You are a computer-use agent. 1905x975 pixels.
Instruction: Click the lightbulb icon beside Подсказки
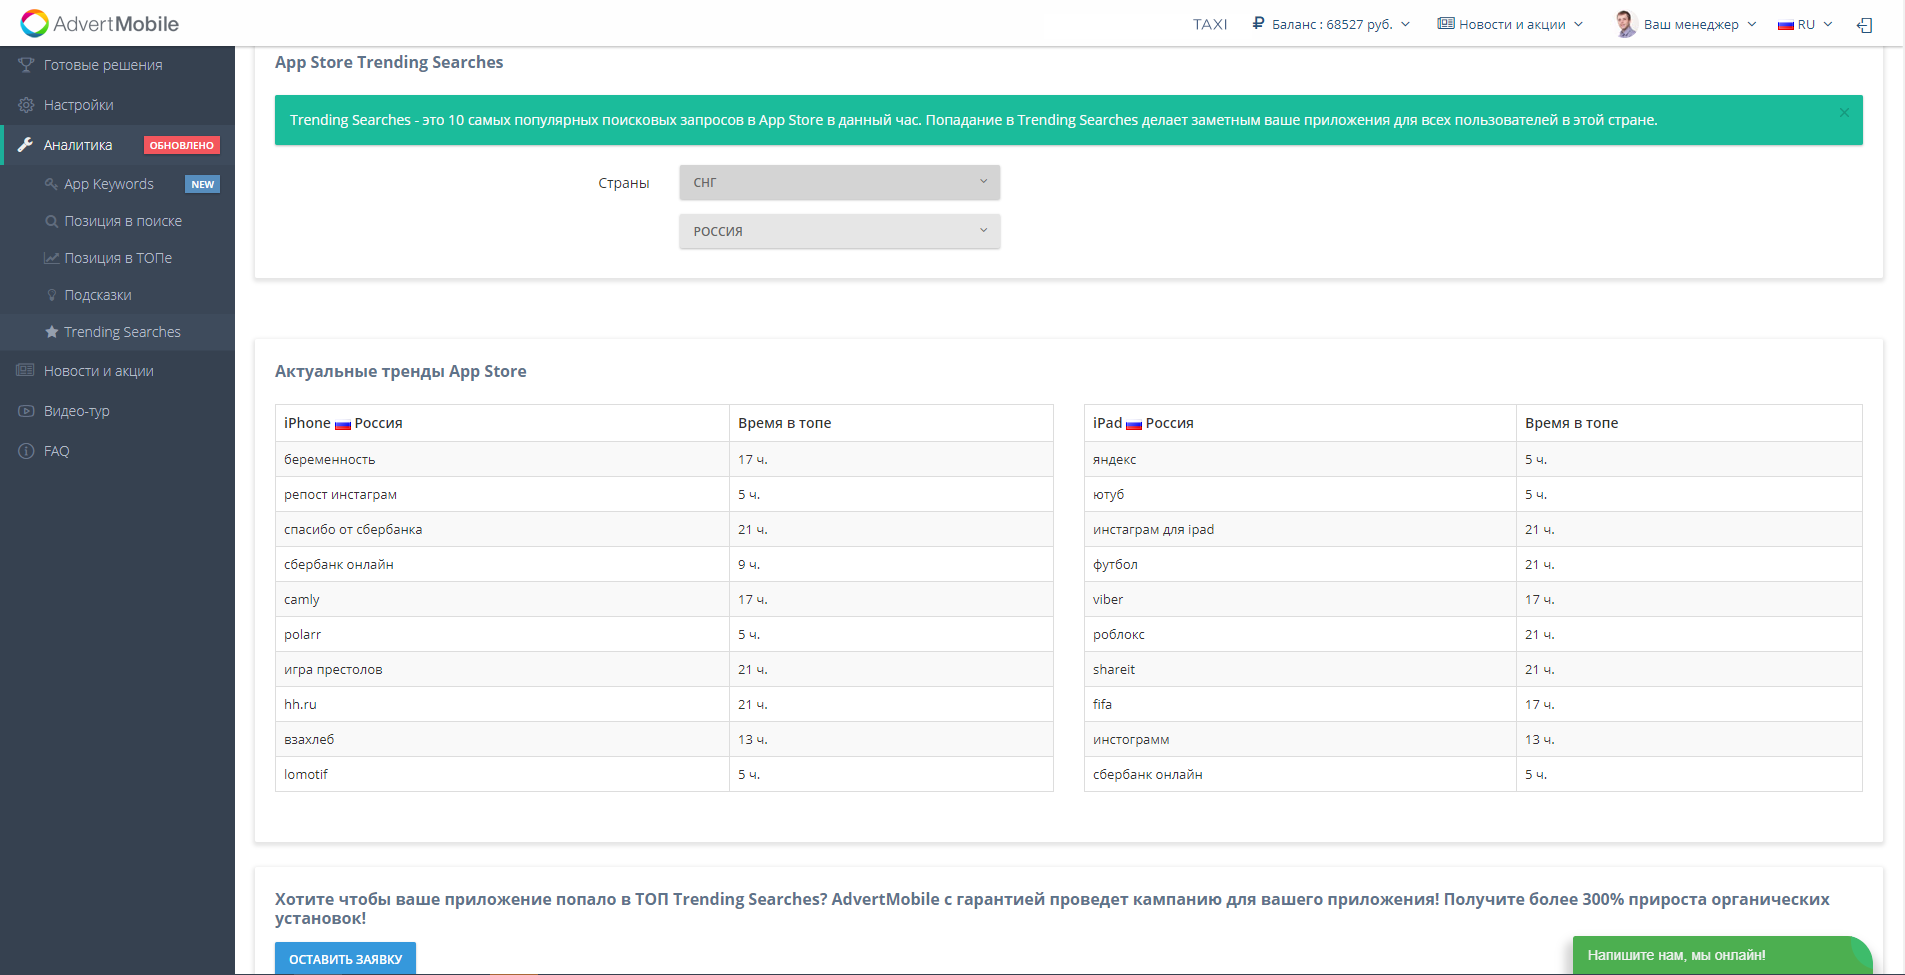coord(51,295)
